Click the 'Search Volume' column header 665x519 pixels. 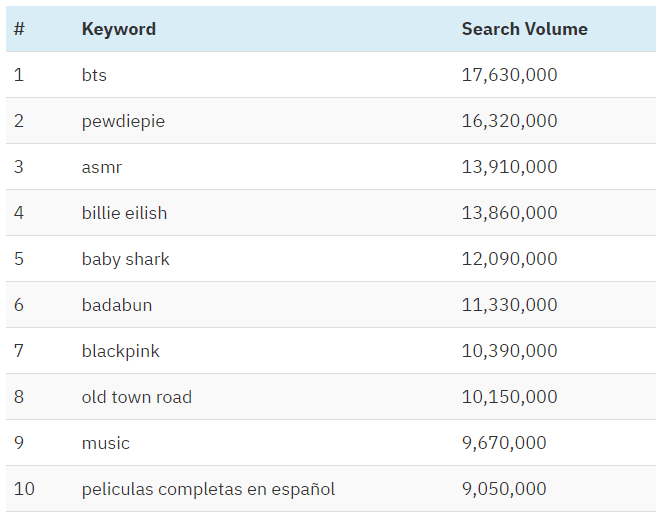[525, 29]
